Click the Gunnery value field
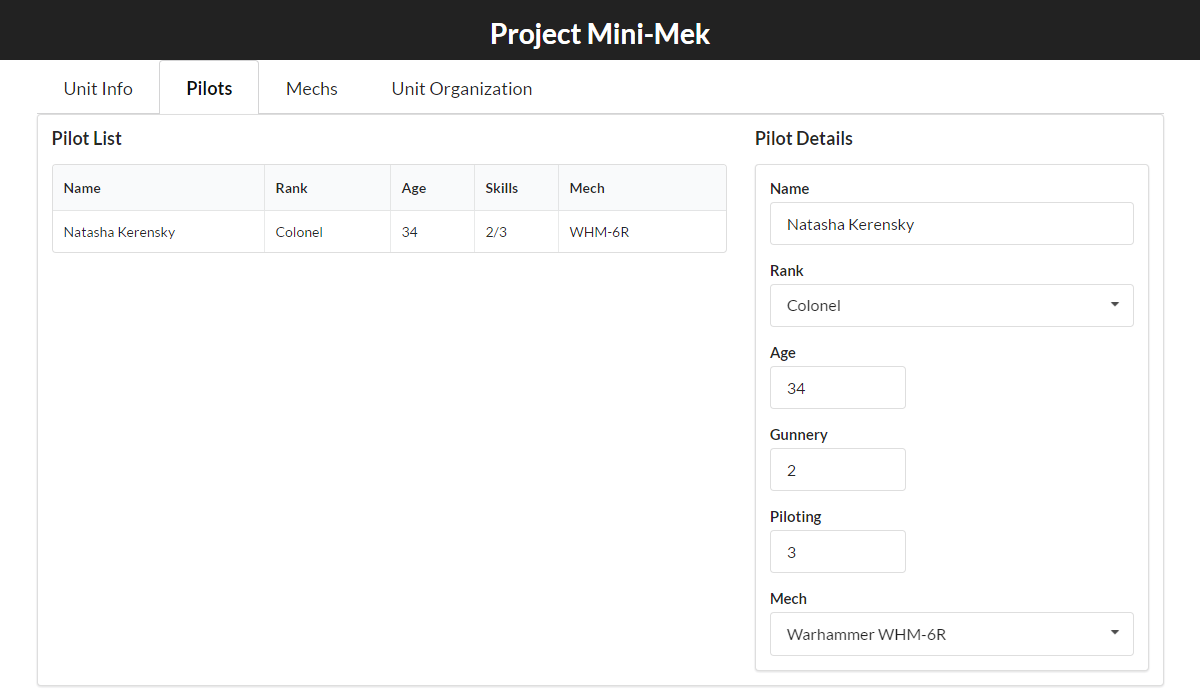The height and width of the screenshot is (700, 1200). click(837, 470)
